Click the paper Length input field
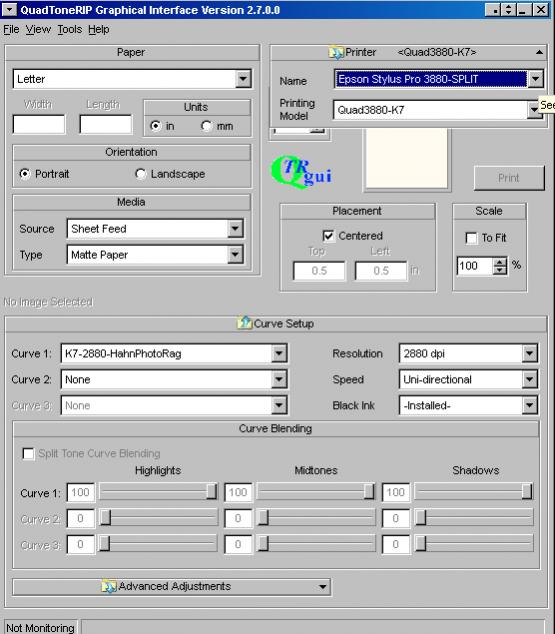The image size is (555, 634). point(106,124)
